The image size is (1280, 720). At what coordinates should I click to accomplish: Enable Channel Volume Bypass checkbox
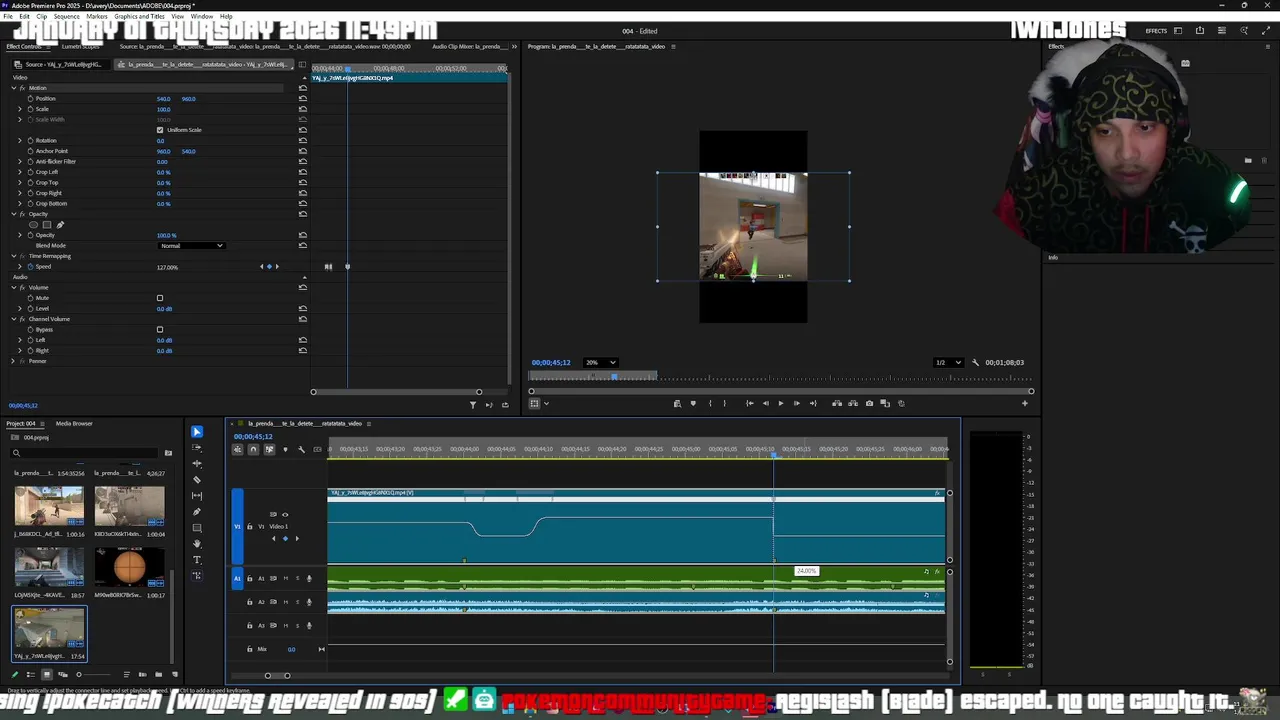(x=160, y=329)
